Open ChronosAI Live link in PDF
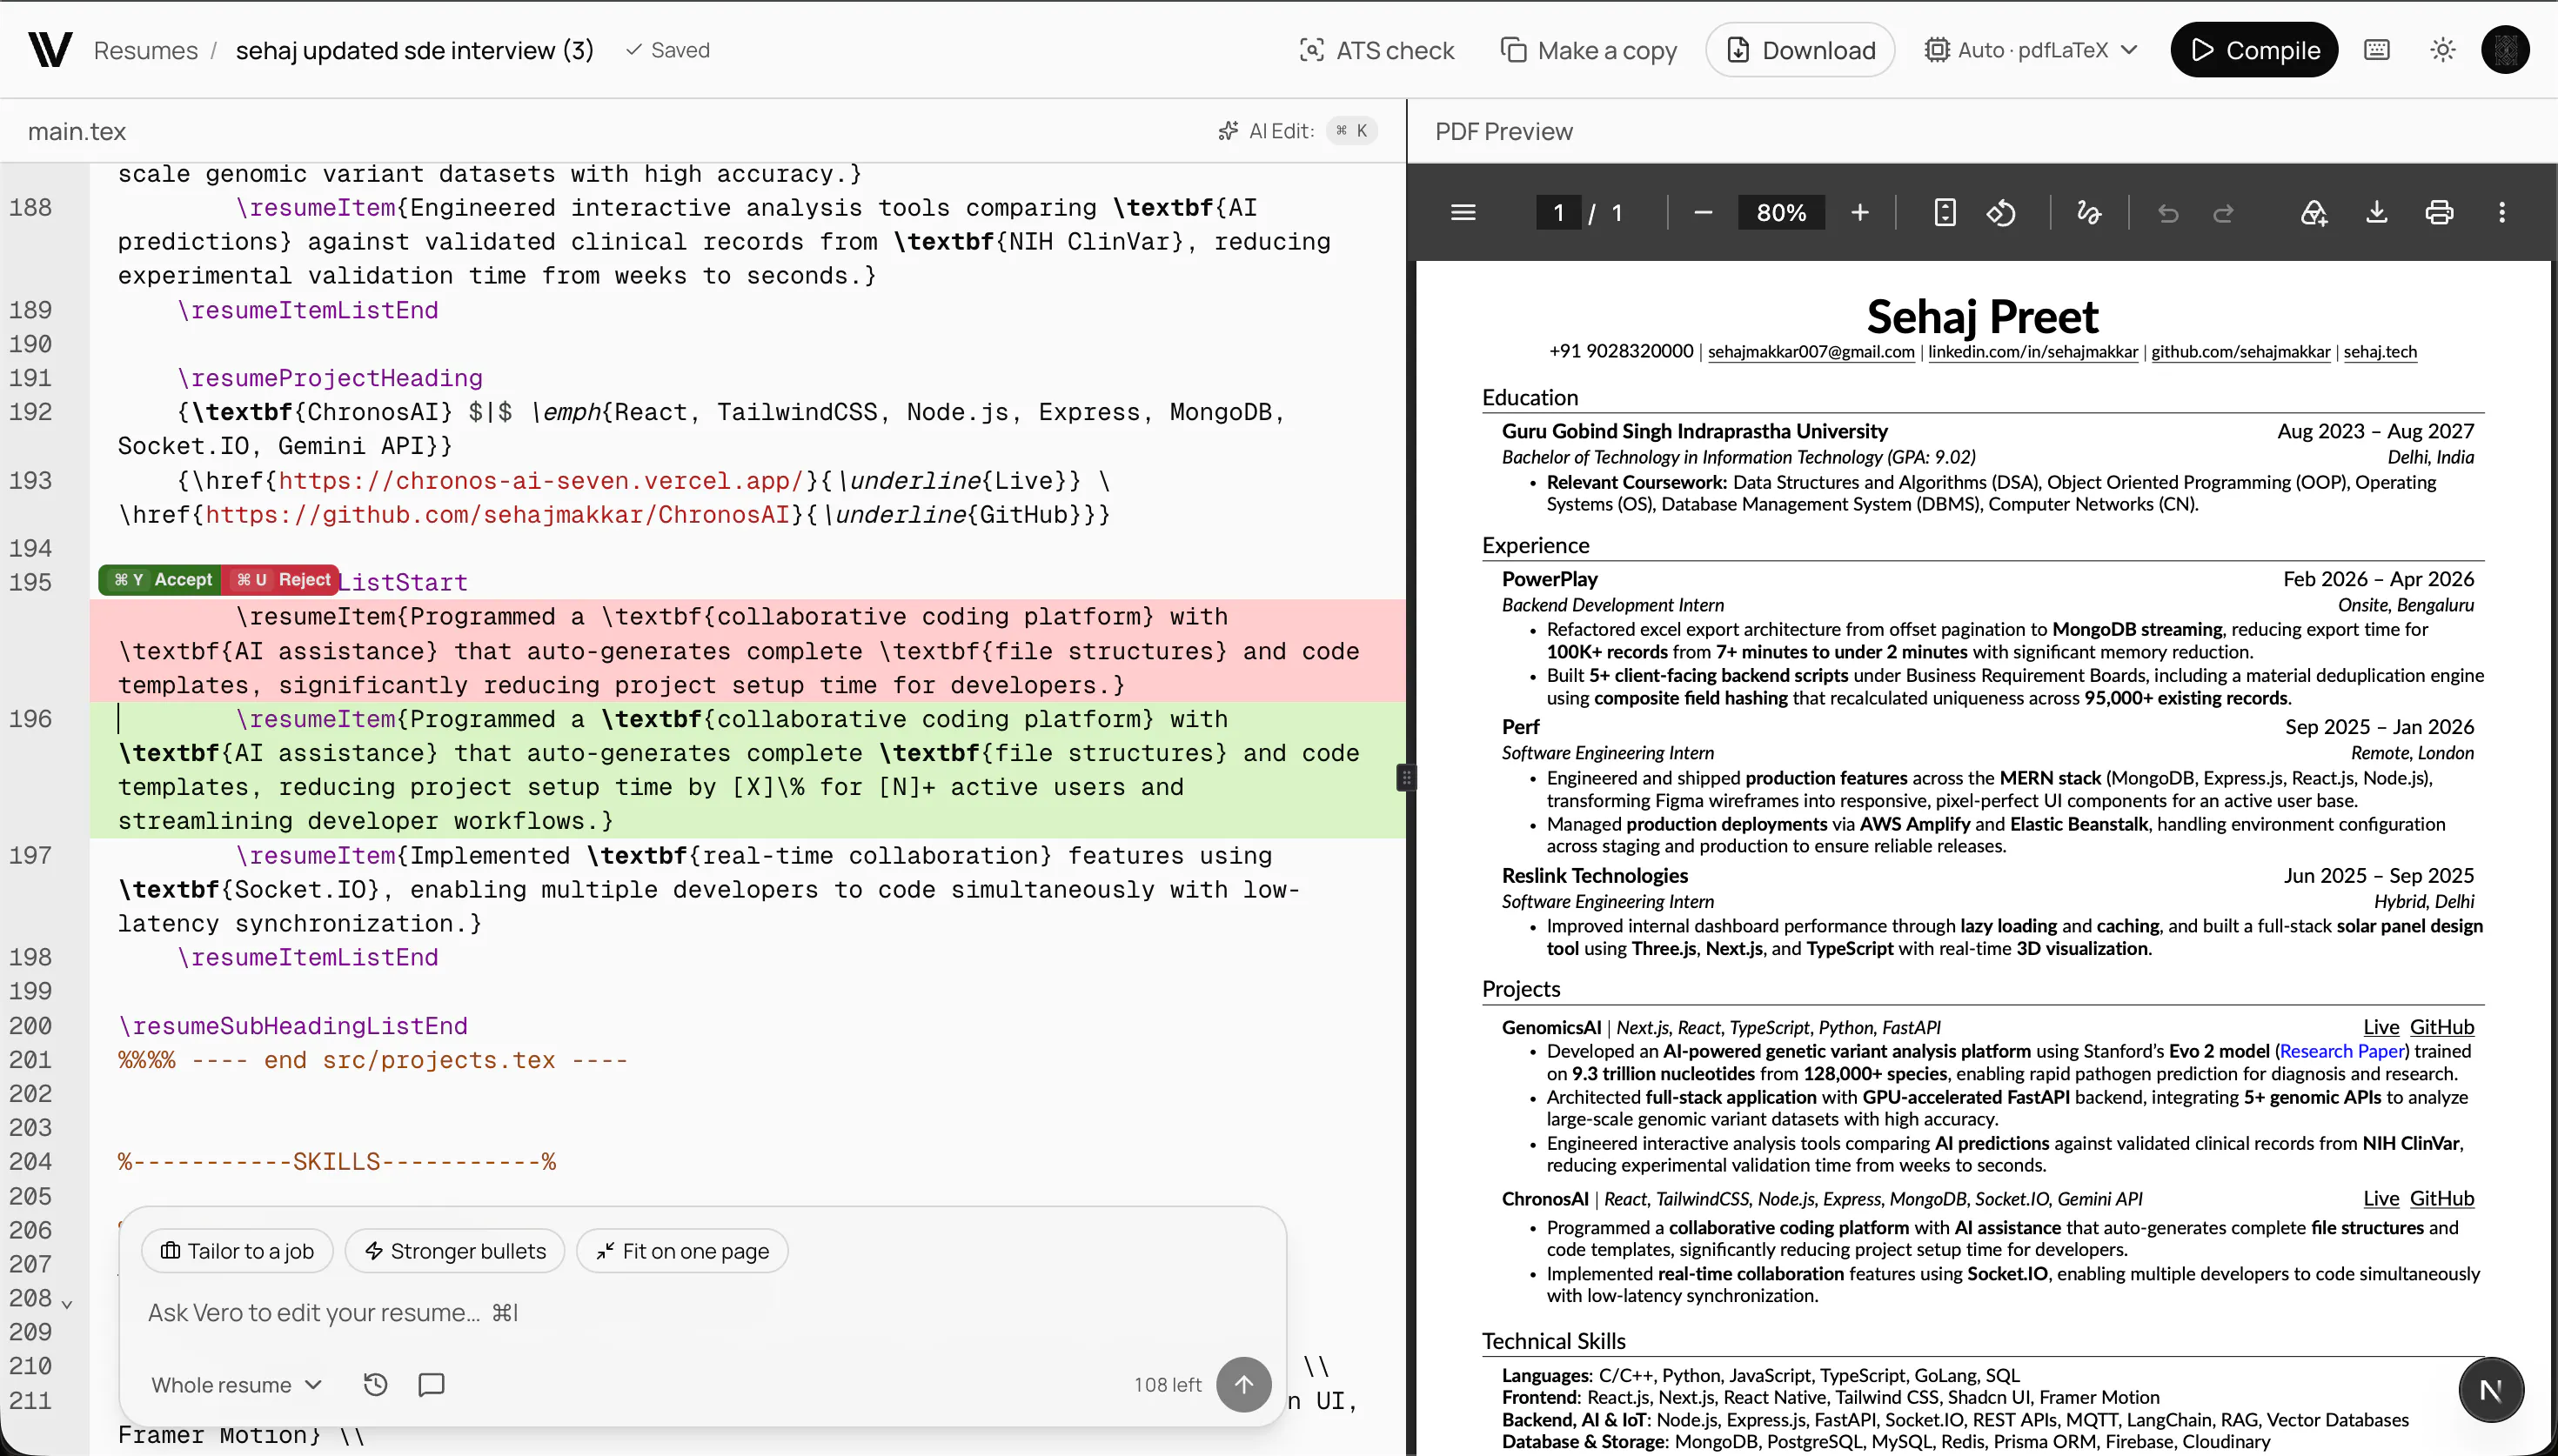Image resolution: width=2558 pixels, height=1456 pixels. 2381,1198
